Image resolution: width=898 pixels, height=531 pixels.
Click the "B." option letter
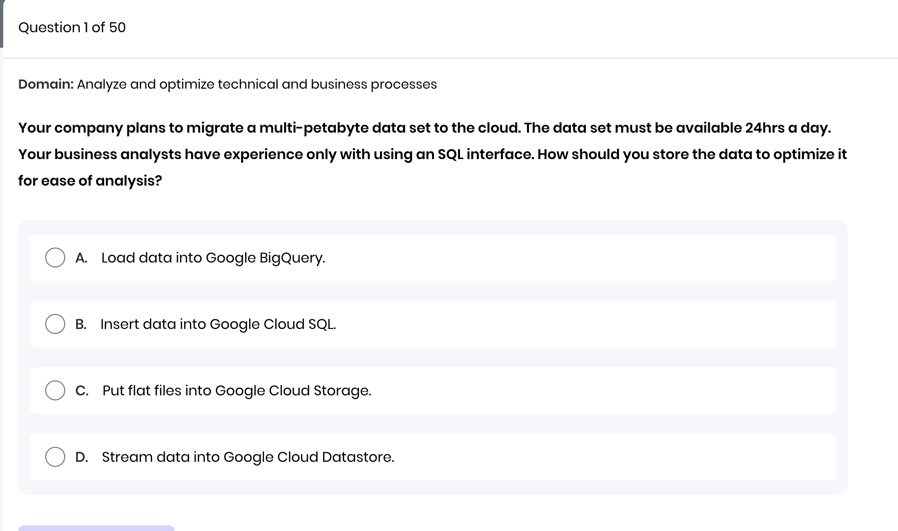point(81,324)
